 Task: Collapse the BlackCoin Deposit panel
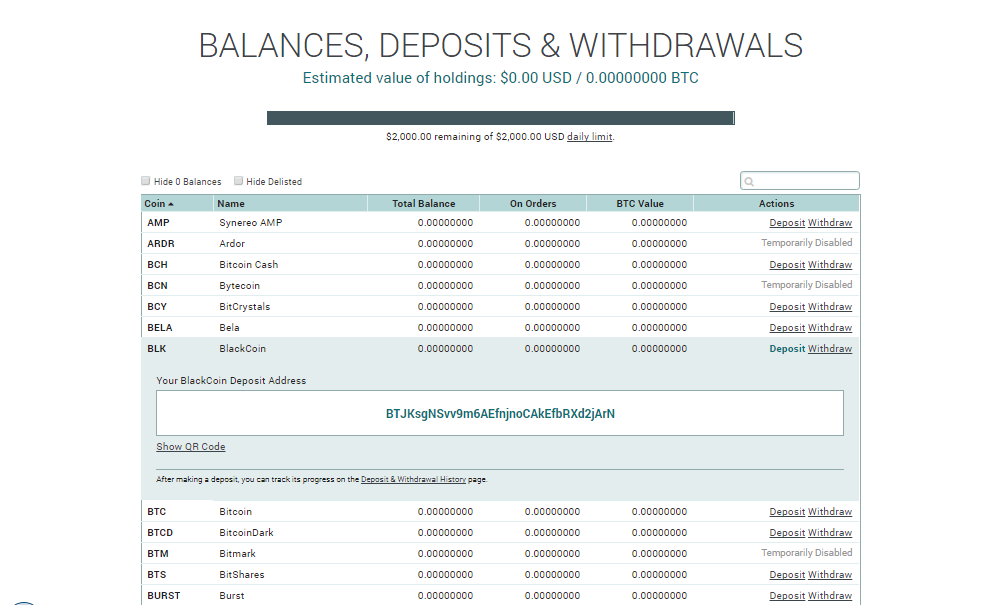(787, 348)
